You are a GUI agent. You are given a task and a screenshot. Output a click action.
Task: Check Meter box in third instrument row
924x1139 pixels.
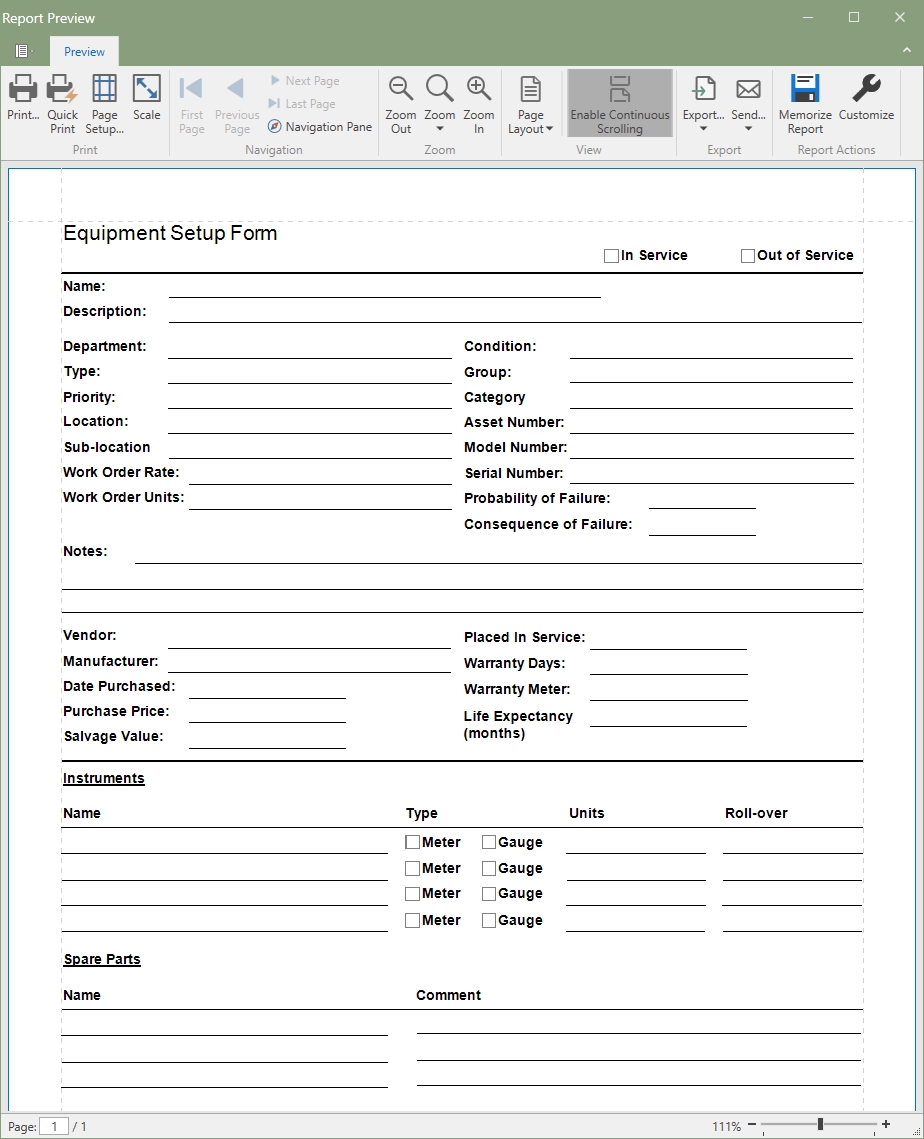412,893
